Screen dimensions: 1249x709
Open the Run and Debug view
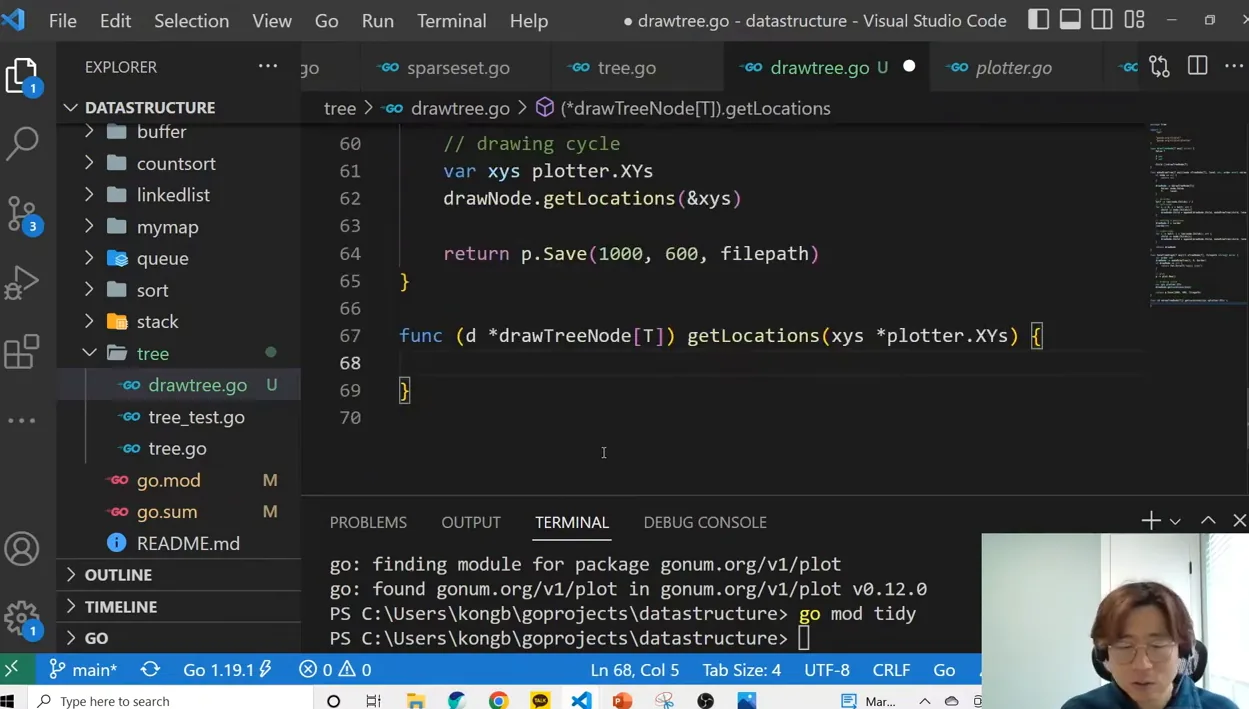click(x=22, y=282)
